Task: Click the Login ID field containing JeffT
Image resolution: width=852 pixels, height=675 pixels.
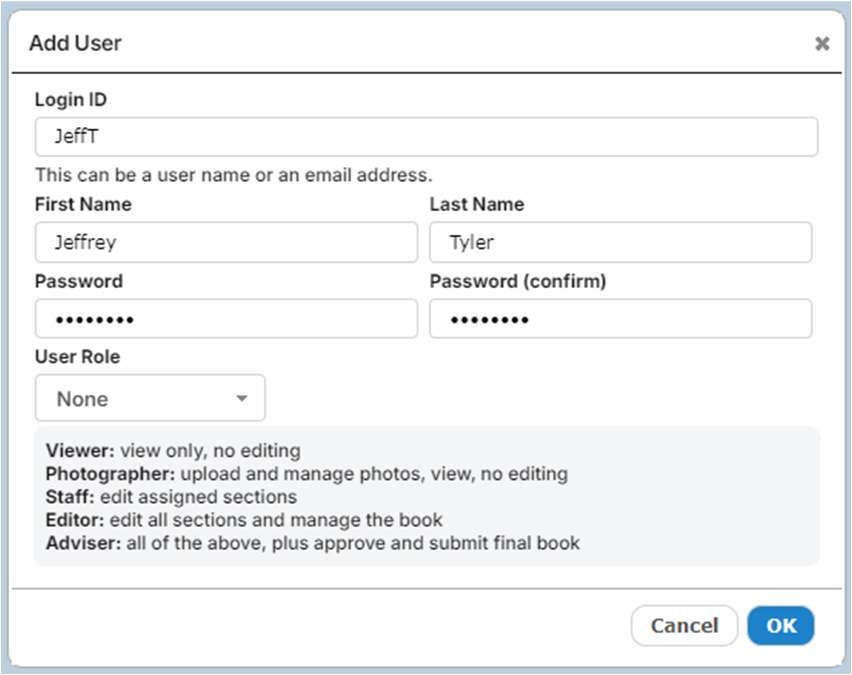Action: (x=426, y=136)
